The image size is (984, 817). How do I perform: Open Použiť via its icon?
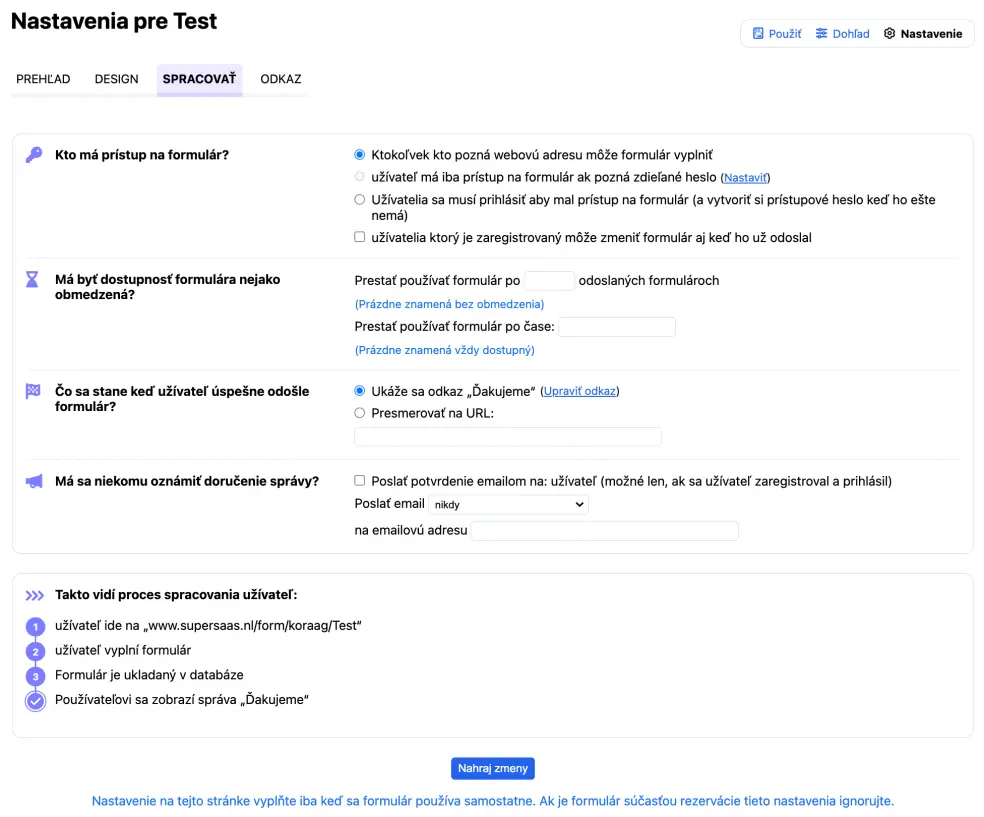point(758,34)
